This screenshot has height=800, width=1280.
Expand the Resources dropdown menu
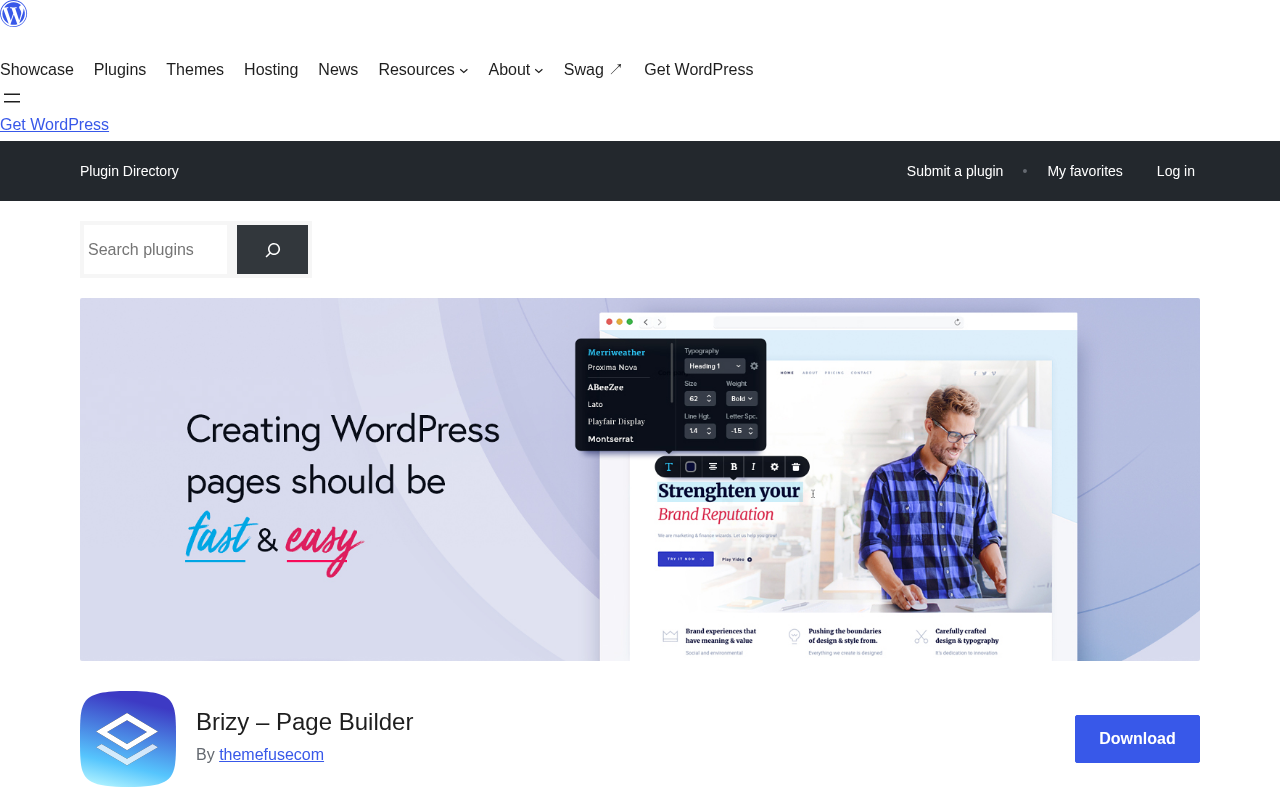(x=423, y=70)
